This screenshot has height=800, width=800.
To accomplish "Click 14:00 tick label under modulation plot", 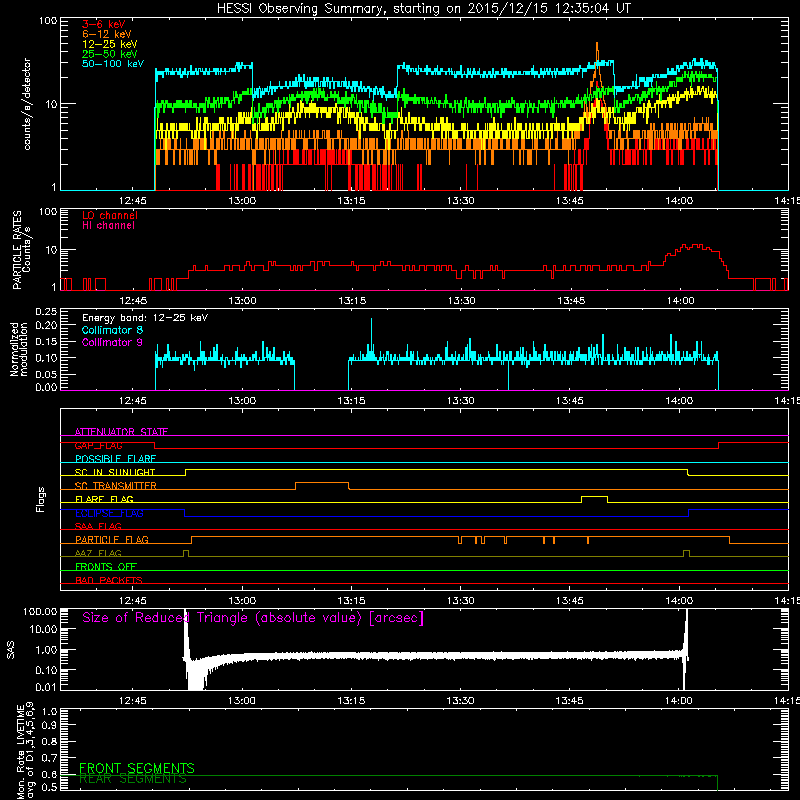I will click(679, 400).
